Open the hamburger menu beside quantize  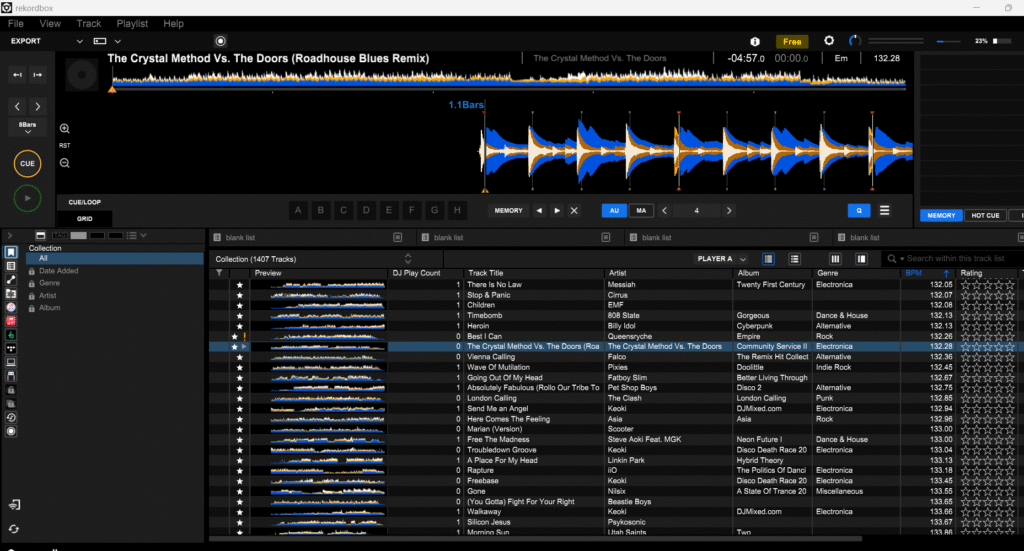(884, 210)
